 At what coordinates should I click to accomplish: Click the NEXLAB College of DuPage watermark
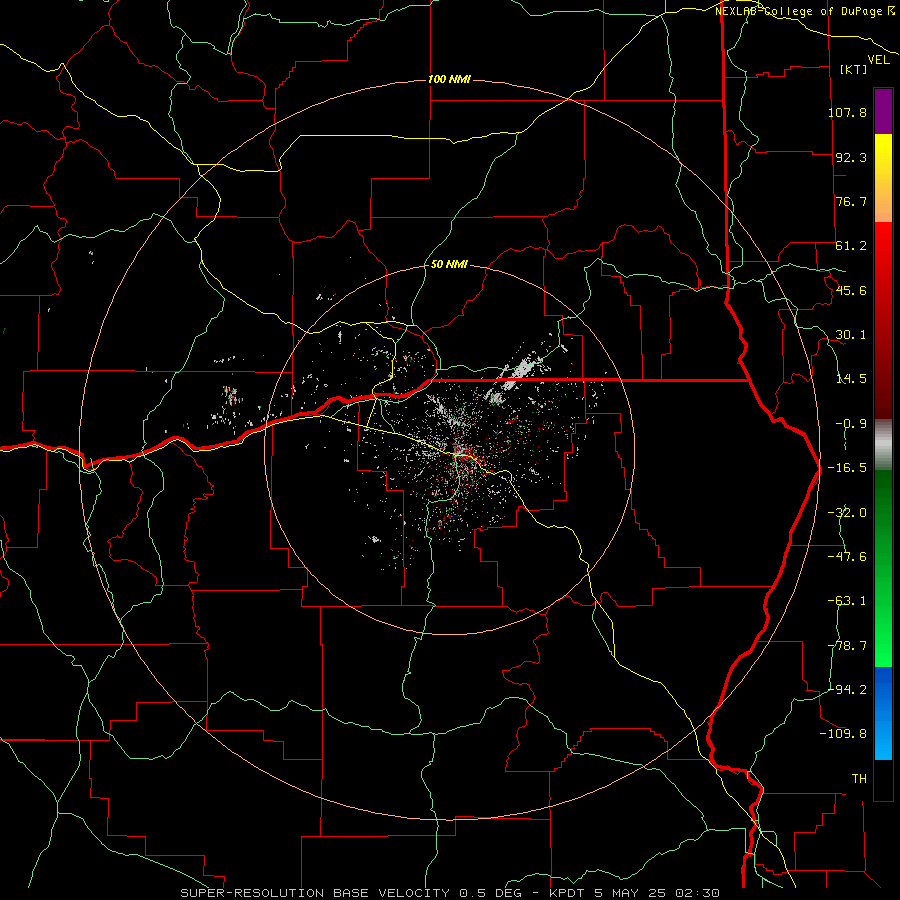pos(804,11)
